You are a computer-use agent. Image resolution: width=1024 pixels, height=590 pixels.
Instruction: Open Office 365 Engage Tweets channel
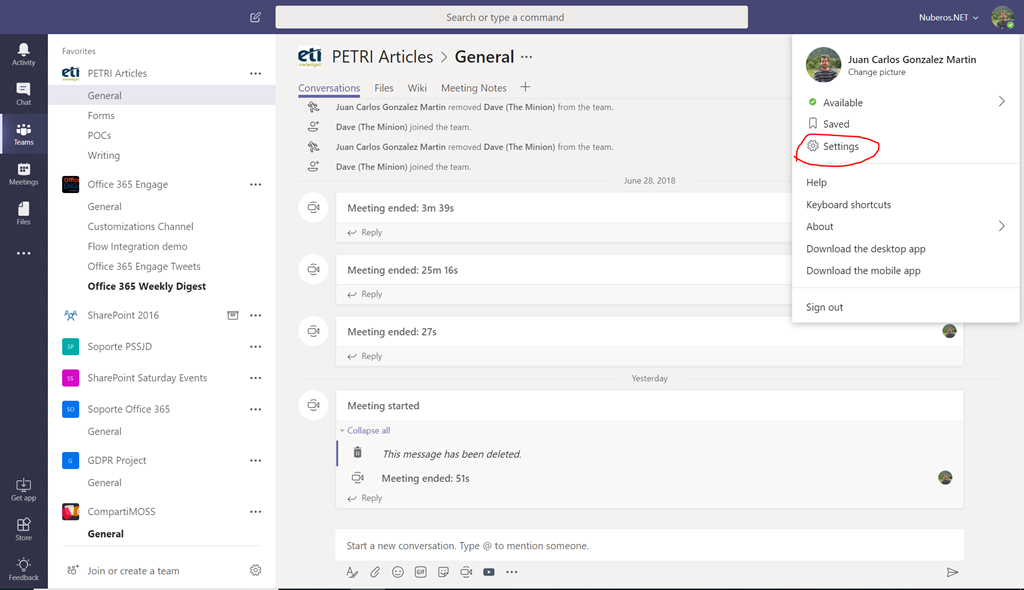144,267
